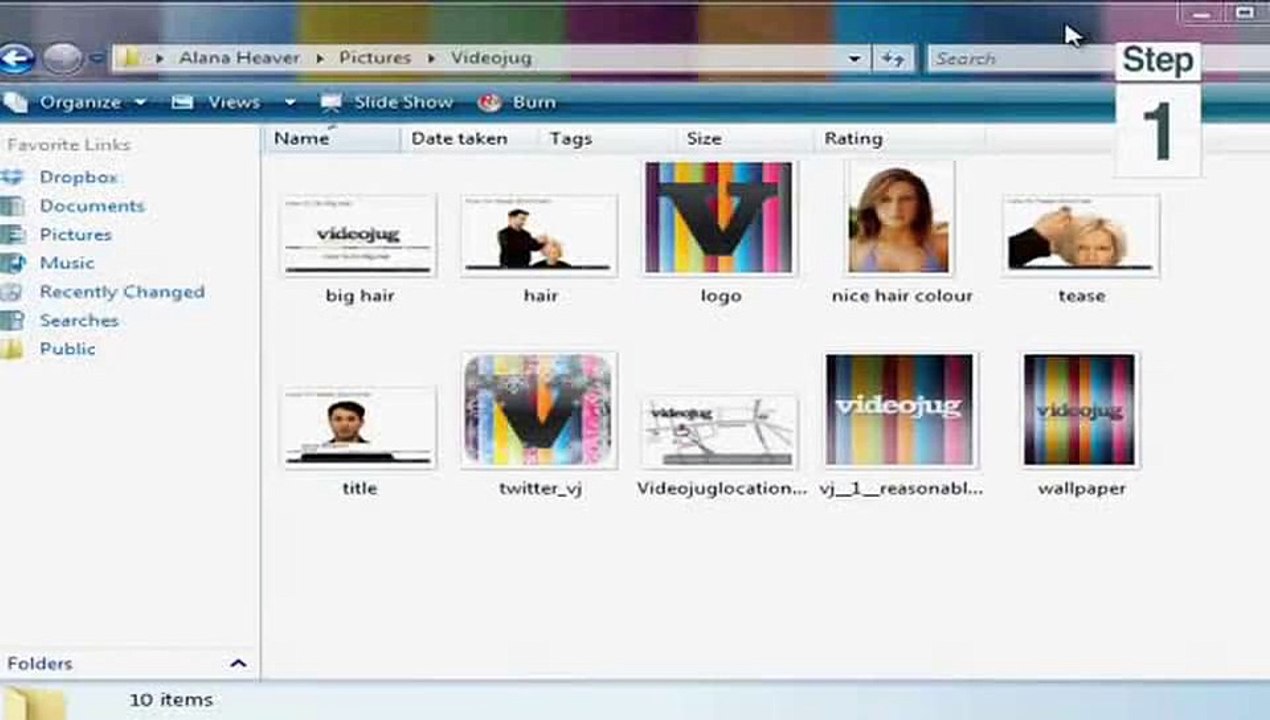The width and height of the screenshot is (1270, 720).
Task: Click the Organize icon in toolbar
Action: pos(14,102)
